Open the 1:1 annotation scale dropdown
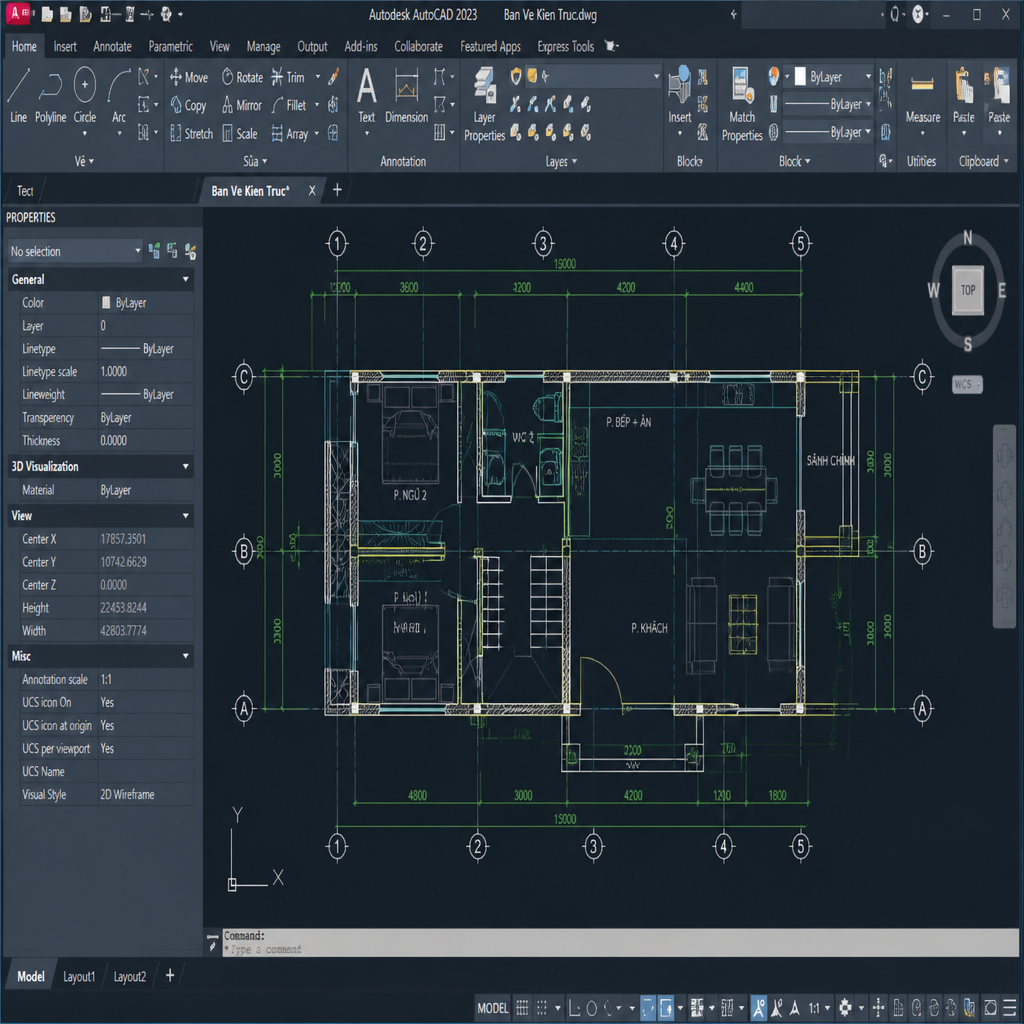The image size is (1024, 1024). [819, 1008]
